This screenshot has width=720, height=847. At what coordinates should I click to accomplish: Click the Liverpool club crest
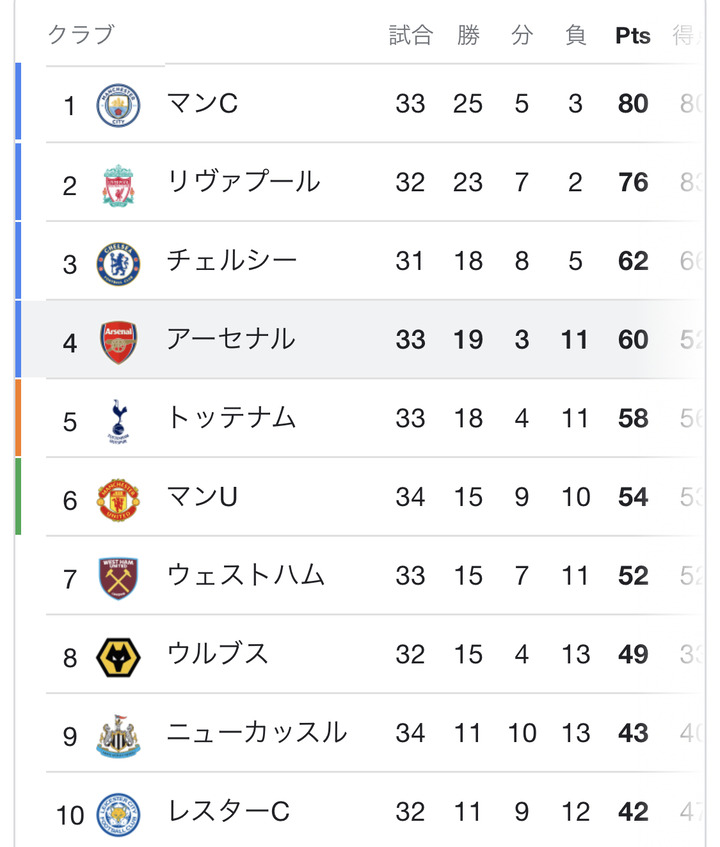click(x=118, y=184)
